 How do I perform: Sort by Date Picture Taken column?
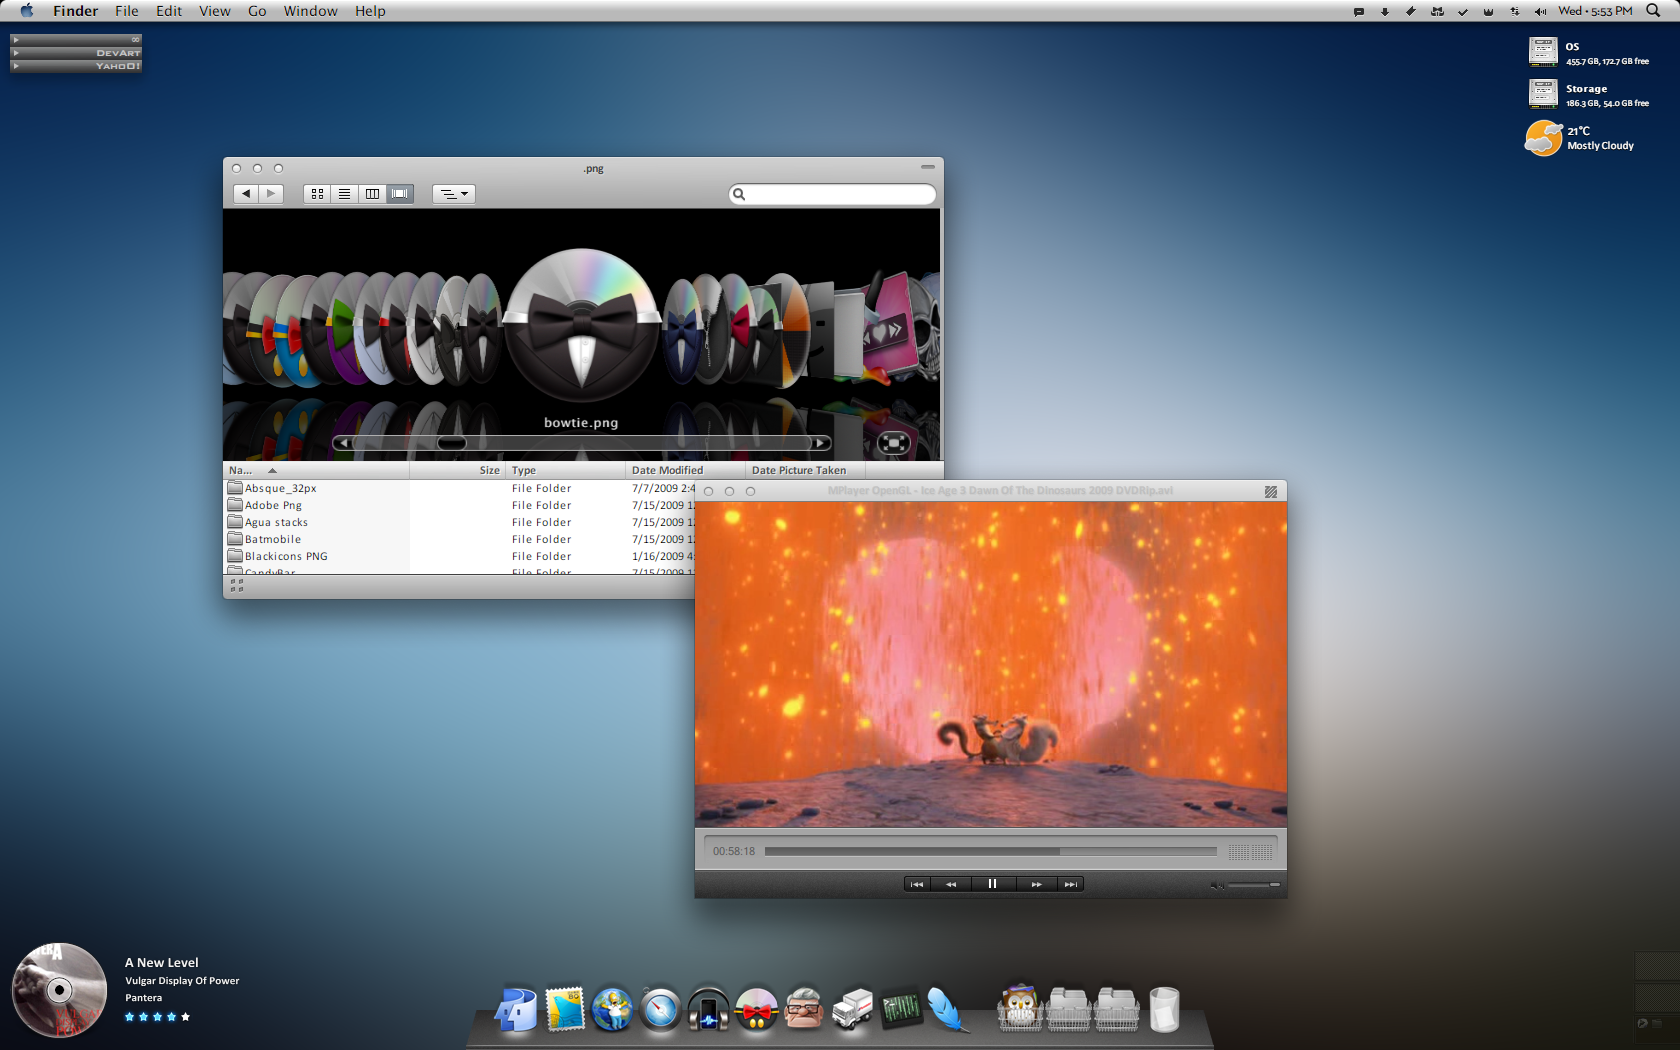805,470
